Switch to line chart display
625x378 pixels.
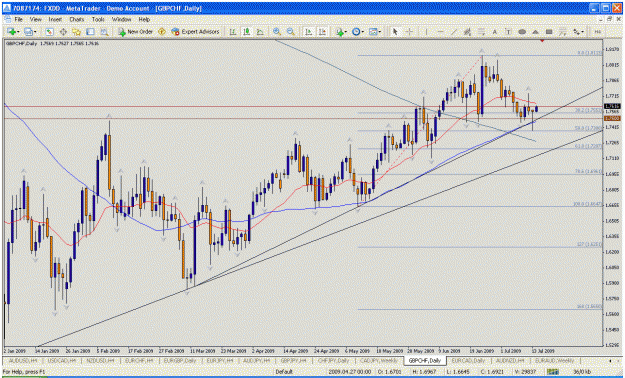(260, 32)
